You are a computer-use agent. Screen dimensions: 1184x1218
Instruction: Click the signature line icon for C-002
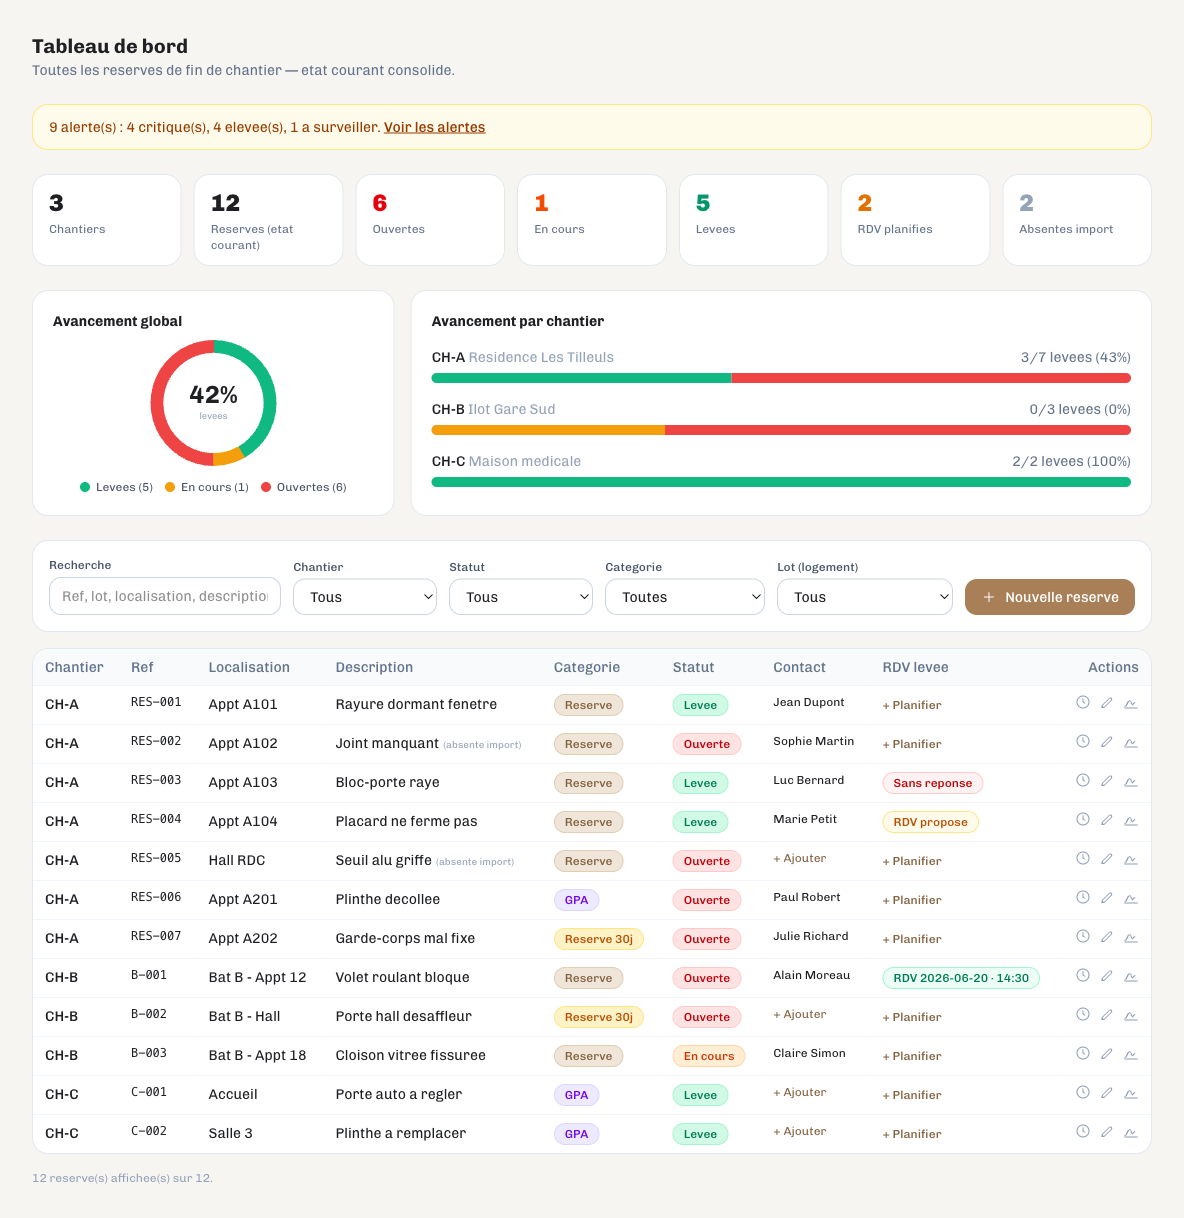(1131, 1132)
